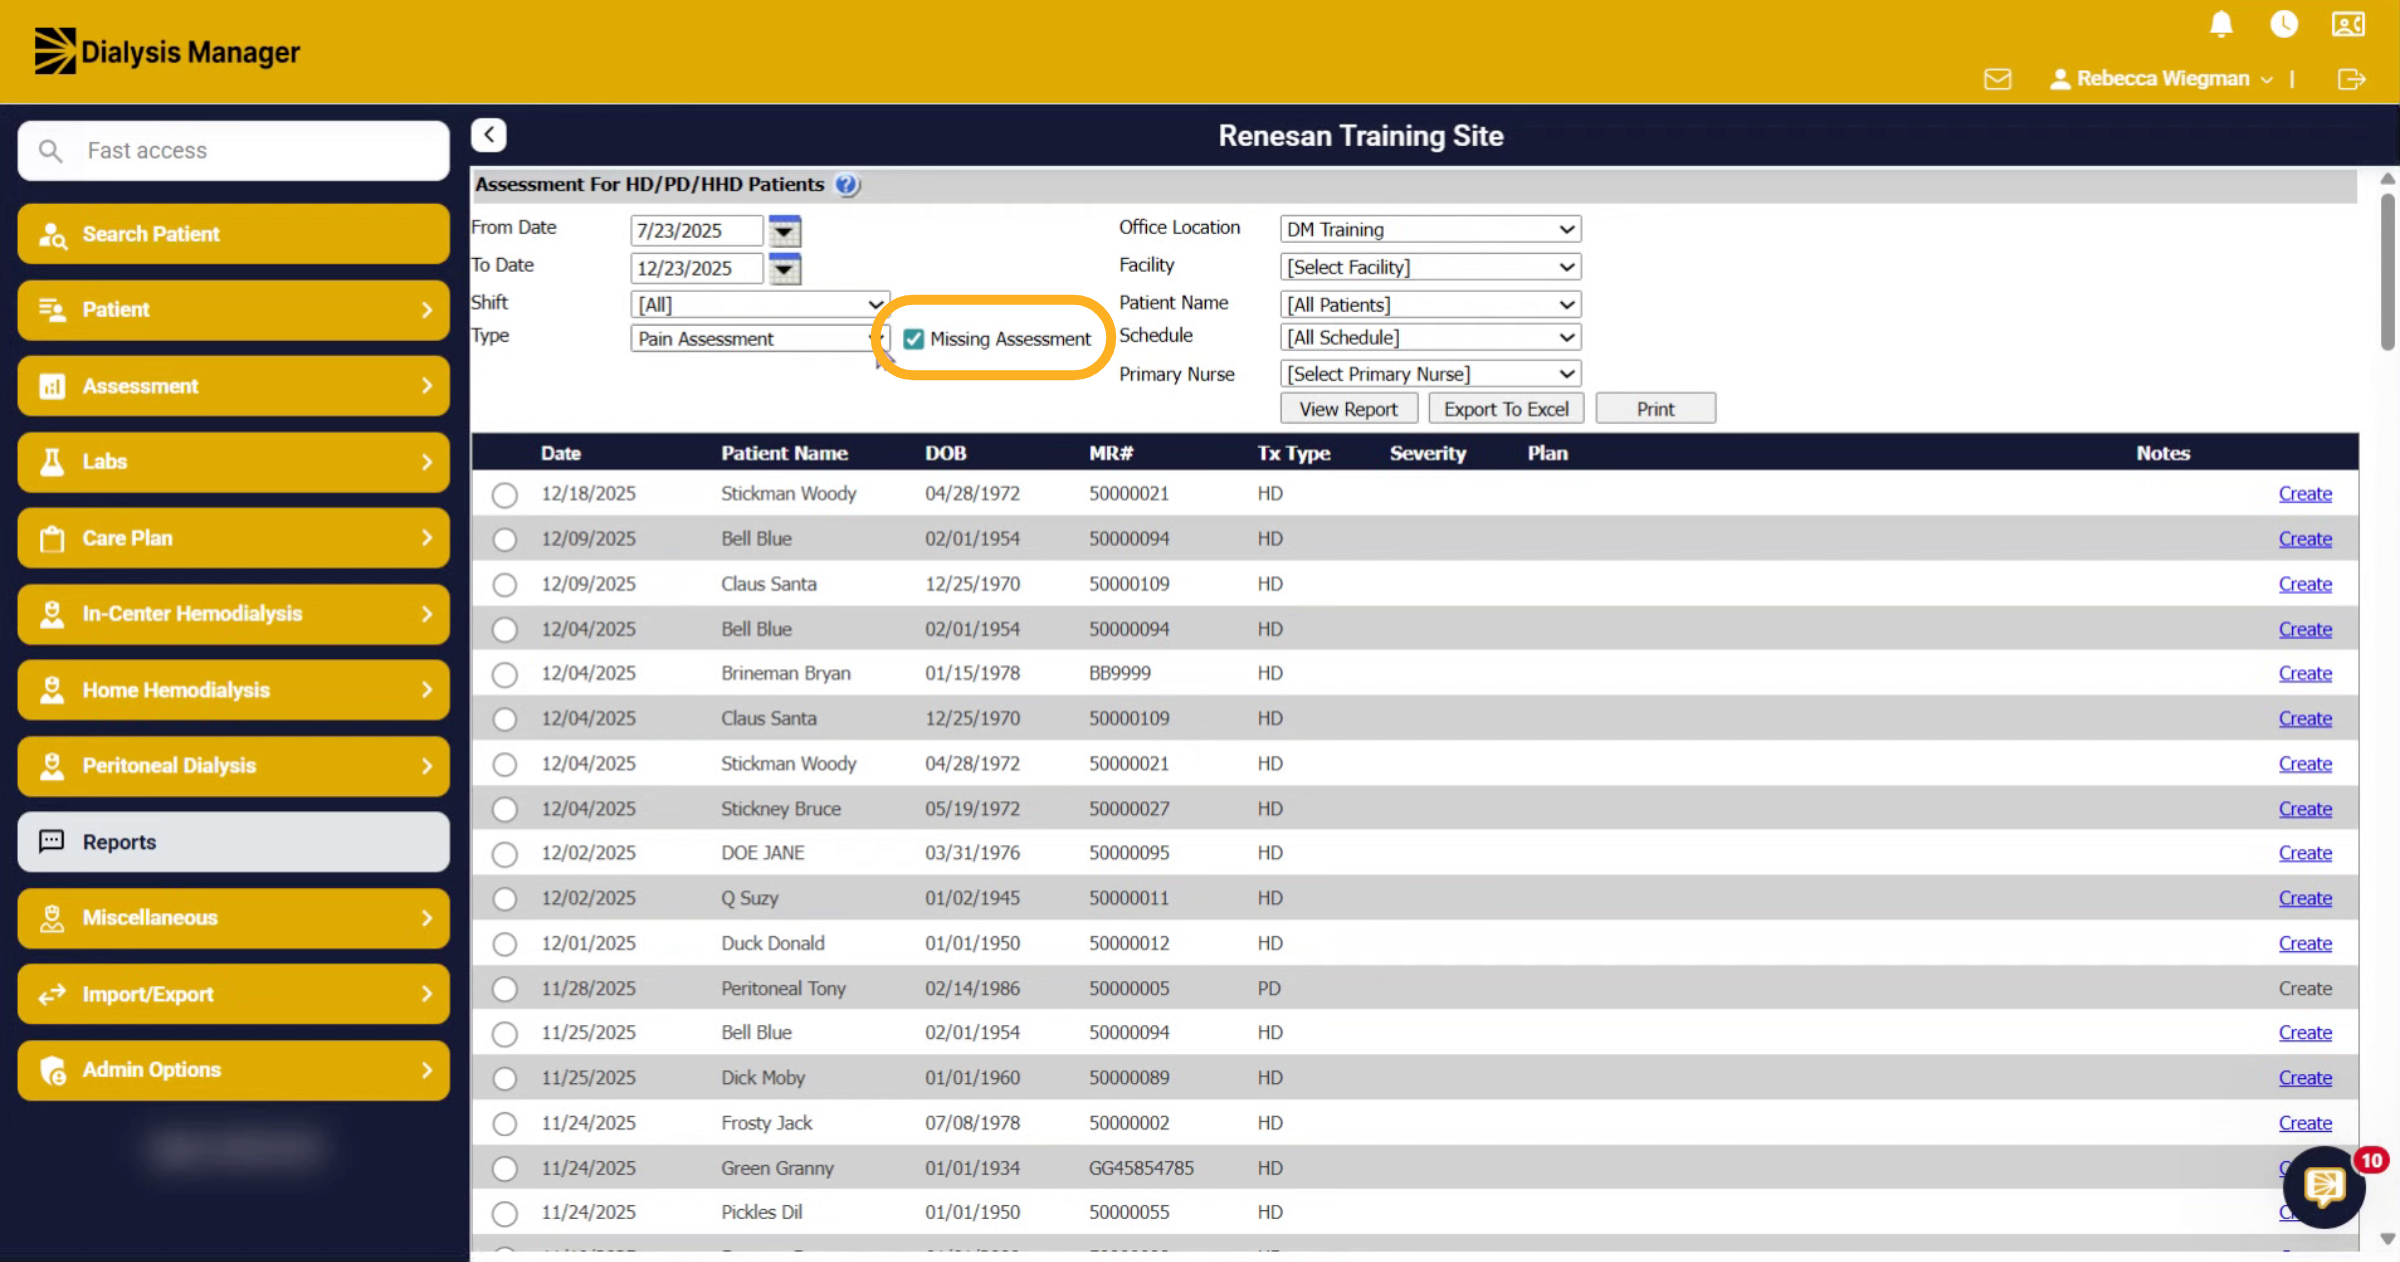
Task: Click Create link for DOE JANE
Action: [x=2305, y=853]
